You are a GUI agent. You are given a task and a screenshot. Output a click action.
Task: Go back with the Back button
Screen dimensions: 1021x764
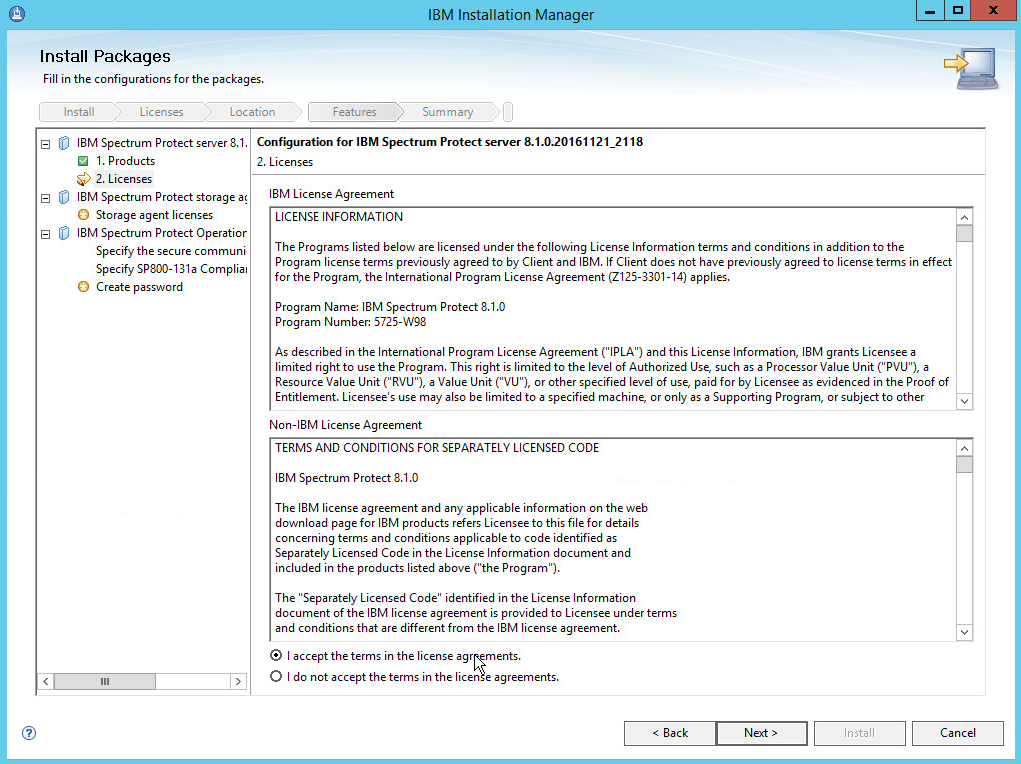point(669,733)
